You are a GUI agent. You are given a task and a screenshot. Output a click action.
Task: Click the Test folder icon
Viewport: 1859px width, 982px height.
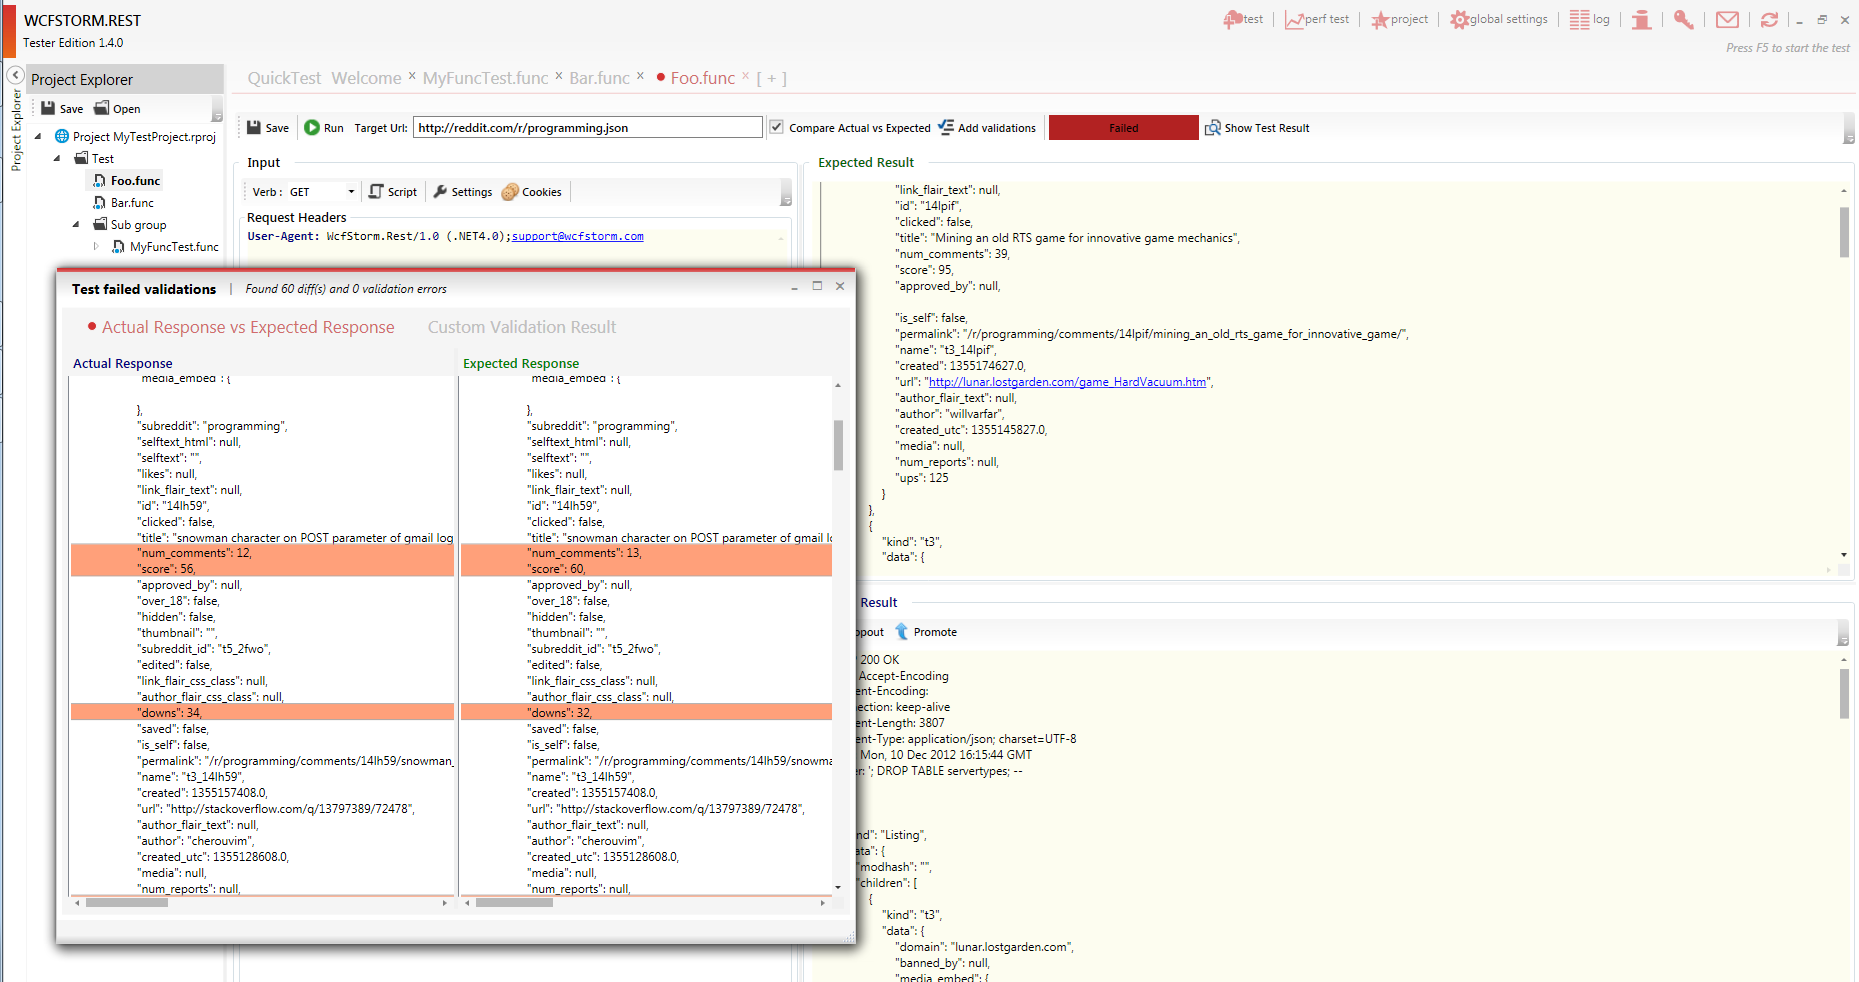82,158
